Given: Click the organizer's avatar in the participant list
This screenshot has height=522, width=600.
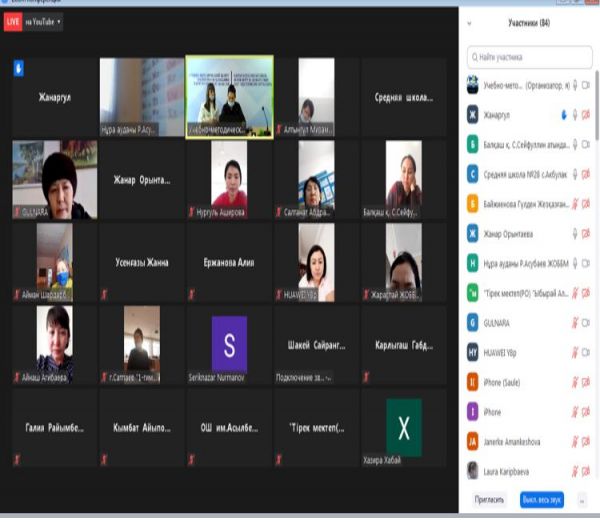Looking at the screenshot, I should pyautogui.click(x=473, y=86).
